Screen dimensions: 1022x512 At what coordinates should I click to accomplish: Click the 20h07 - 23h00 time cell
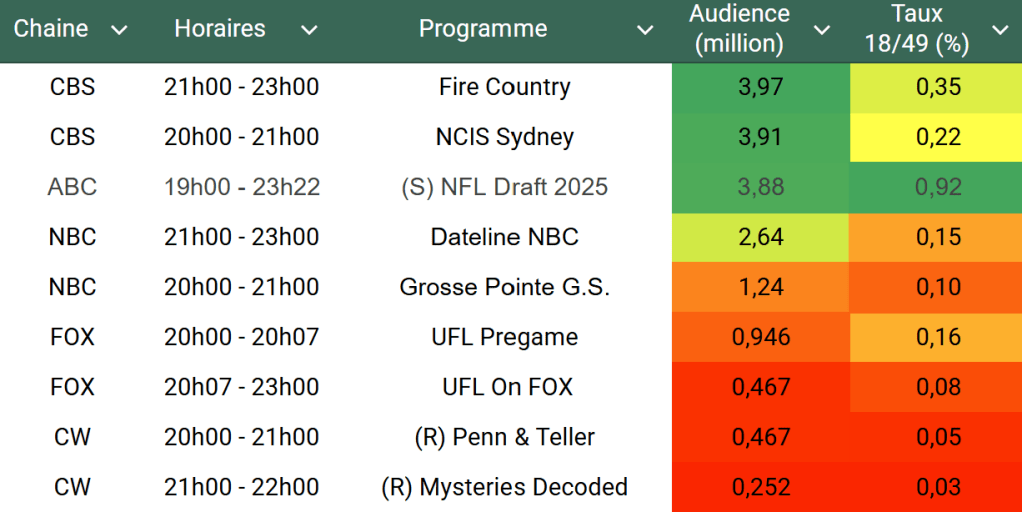241,387
